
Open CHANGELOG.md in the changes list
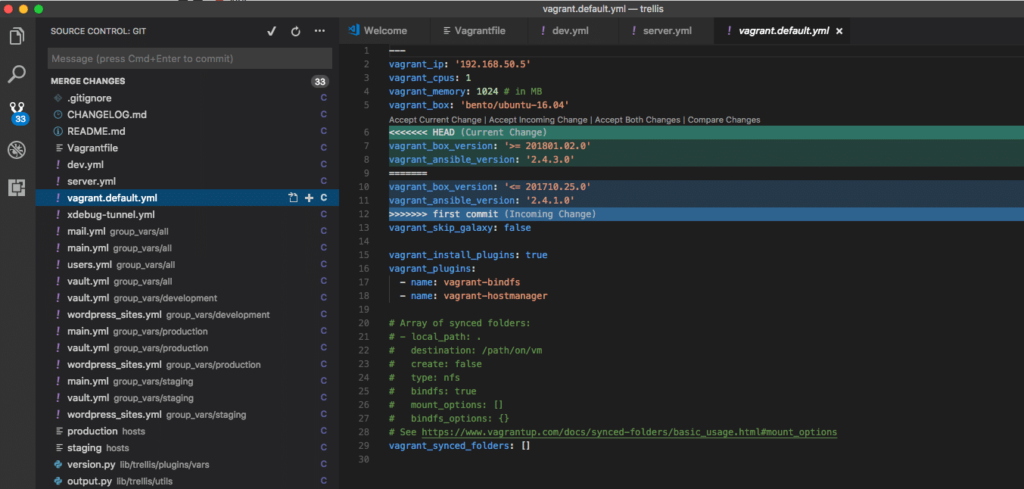(x=187, y=114)
